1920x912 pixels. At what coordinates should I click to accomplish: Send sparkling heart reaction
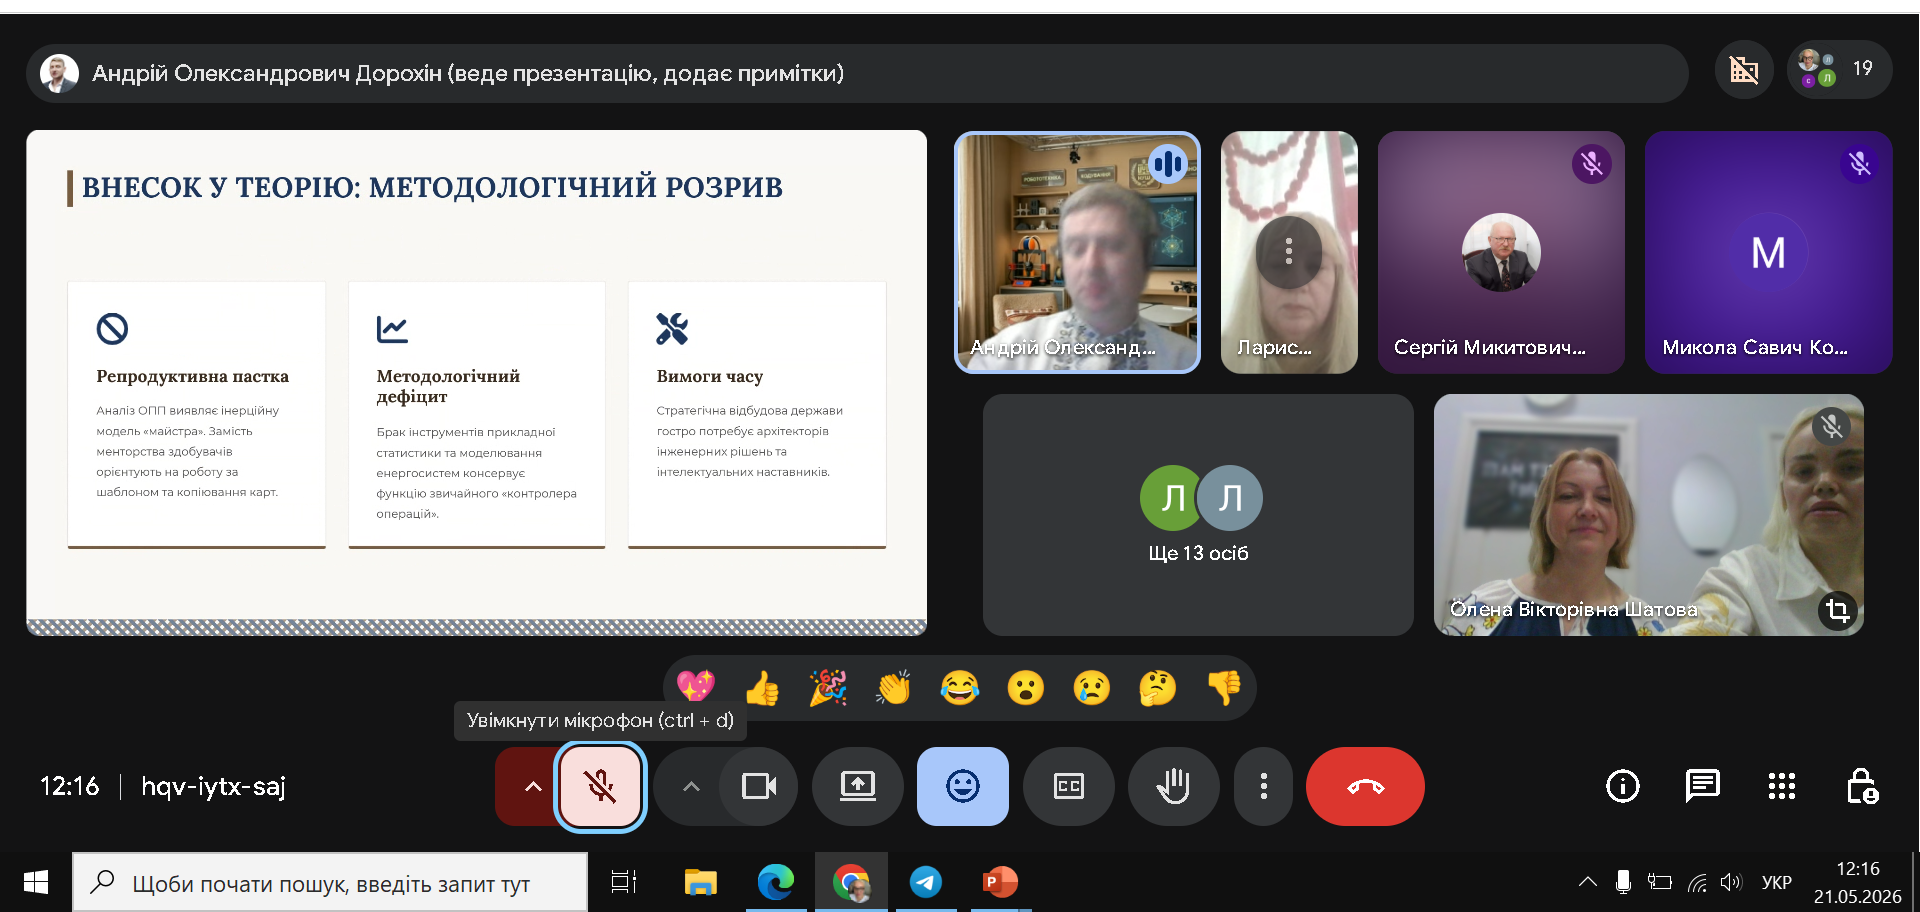tap(696, 687)
